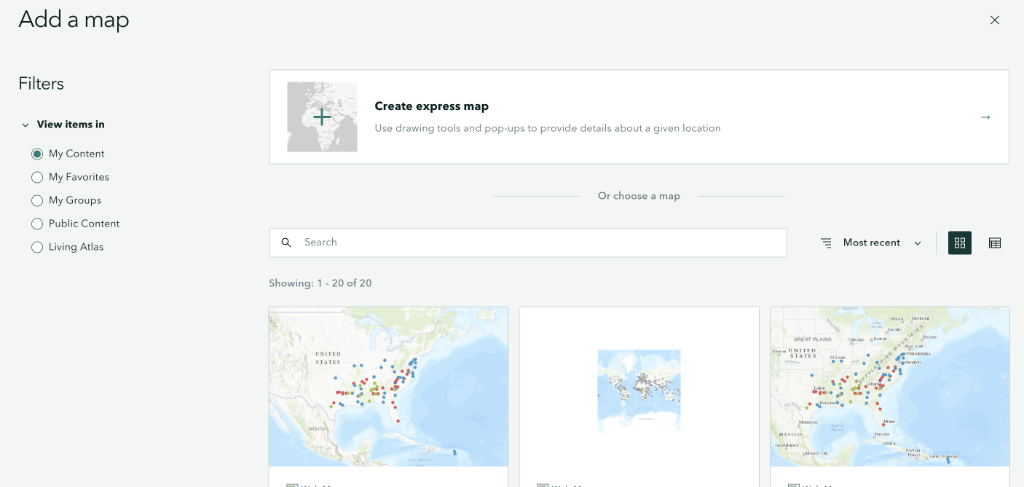Switch to table list view icon
Screen dimensions: 1024x487
995,243
